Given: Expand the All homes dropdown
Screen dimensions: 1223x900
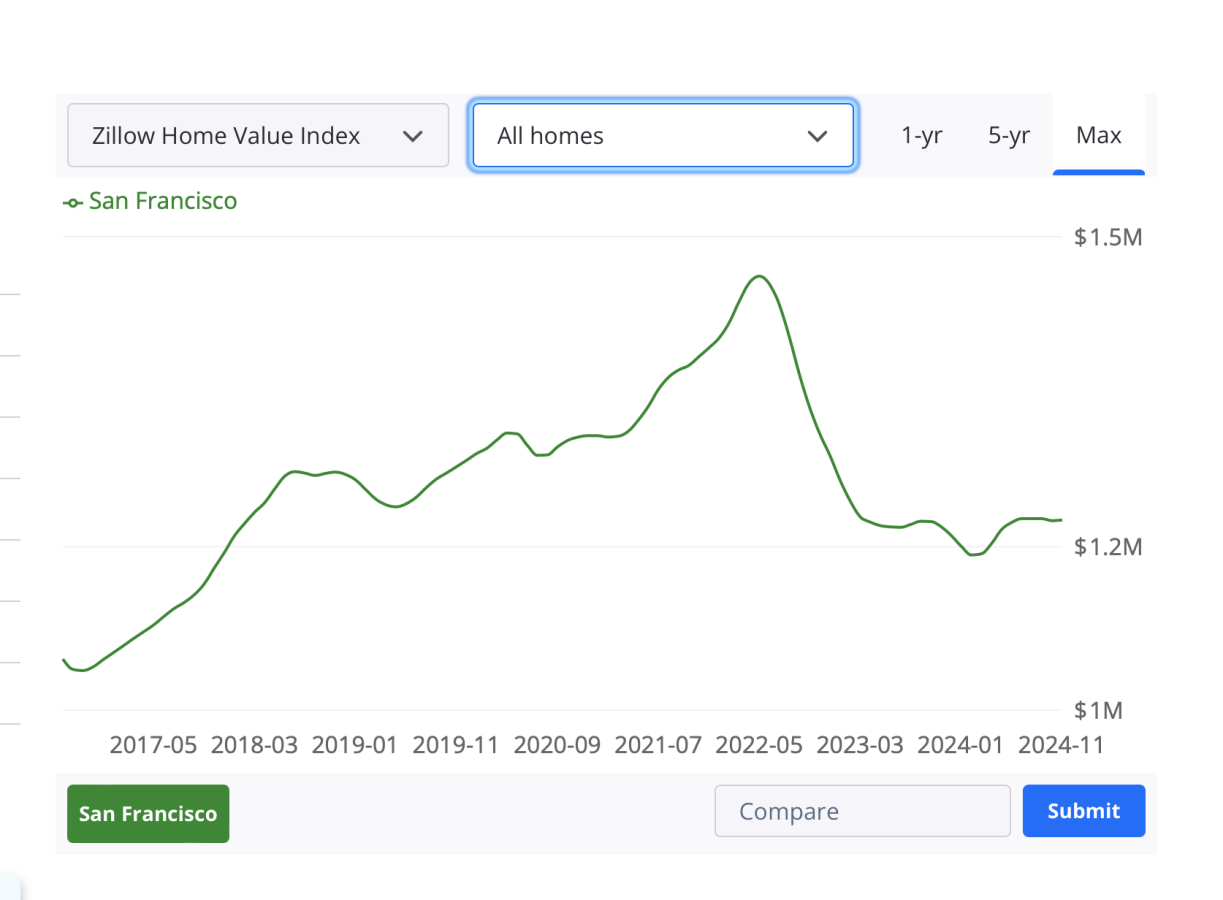Looking at the screenshot, I should [662, 136].
